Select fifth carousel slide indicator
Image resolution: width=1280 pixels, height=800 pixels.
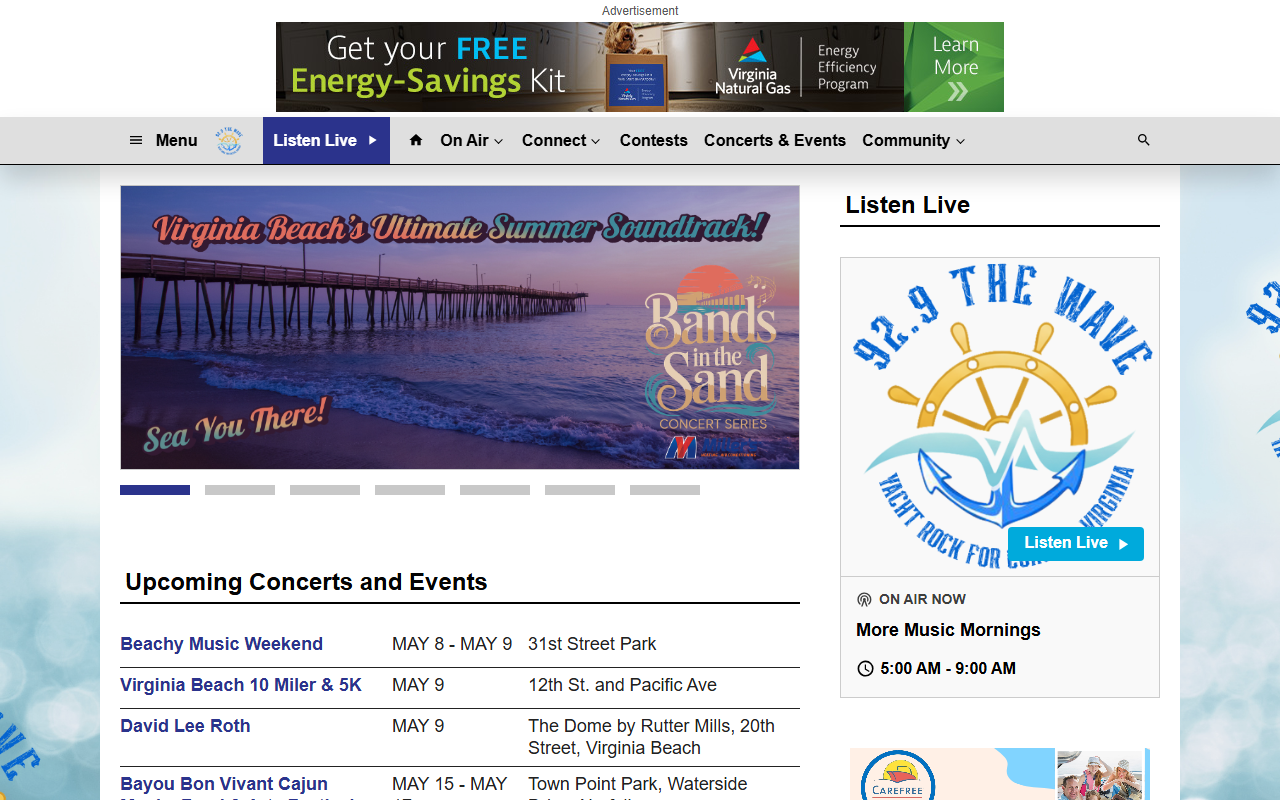(x=495, y=490)
